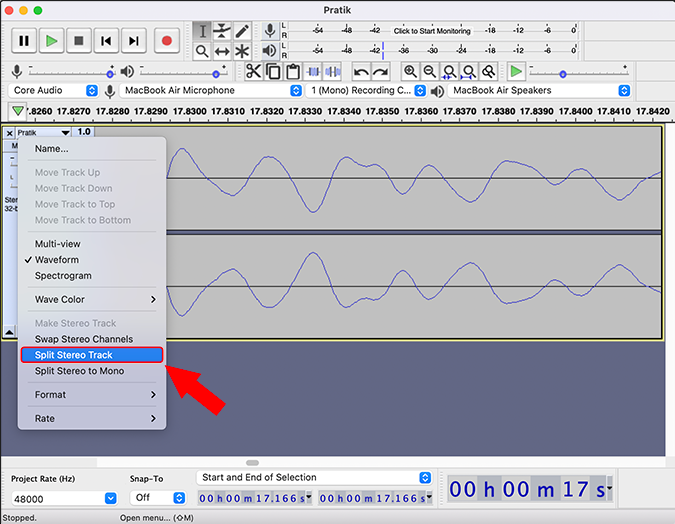Zoom in on the waveform
Screen dimensions: 675x524
[410, 71]
